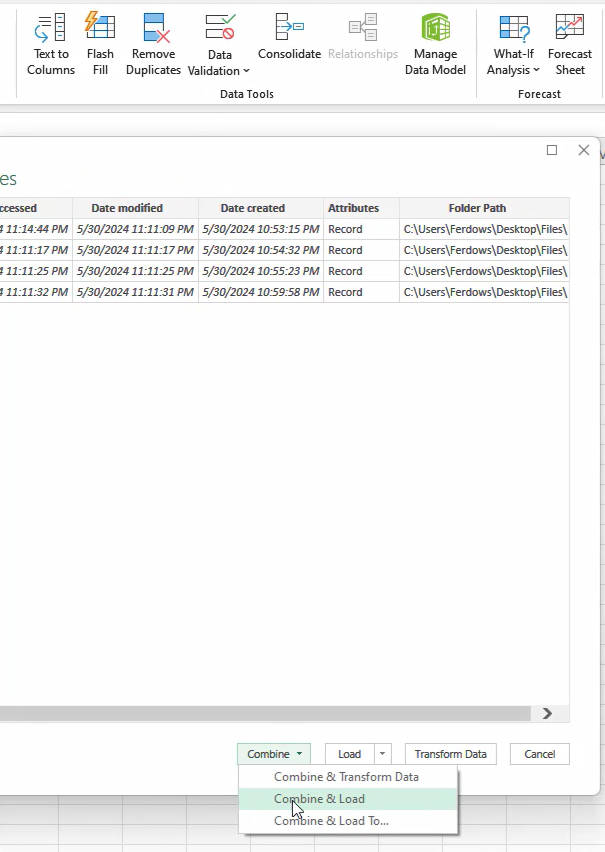Select Combine & Load option
This screenshot has width=605, height=852.
point(319,799)
